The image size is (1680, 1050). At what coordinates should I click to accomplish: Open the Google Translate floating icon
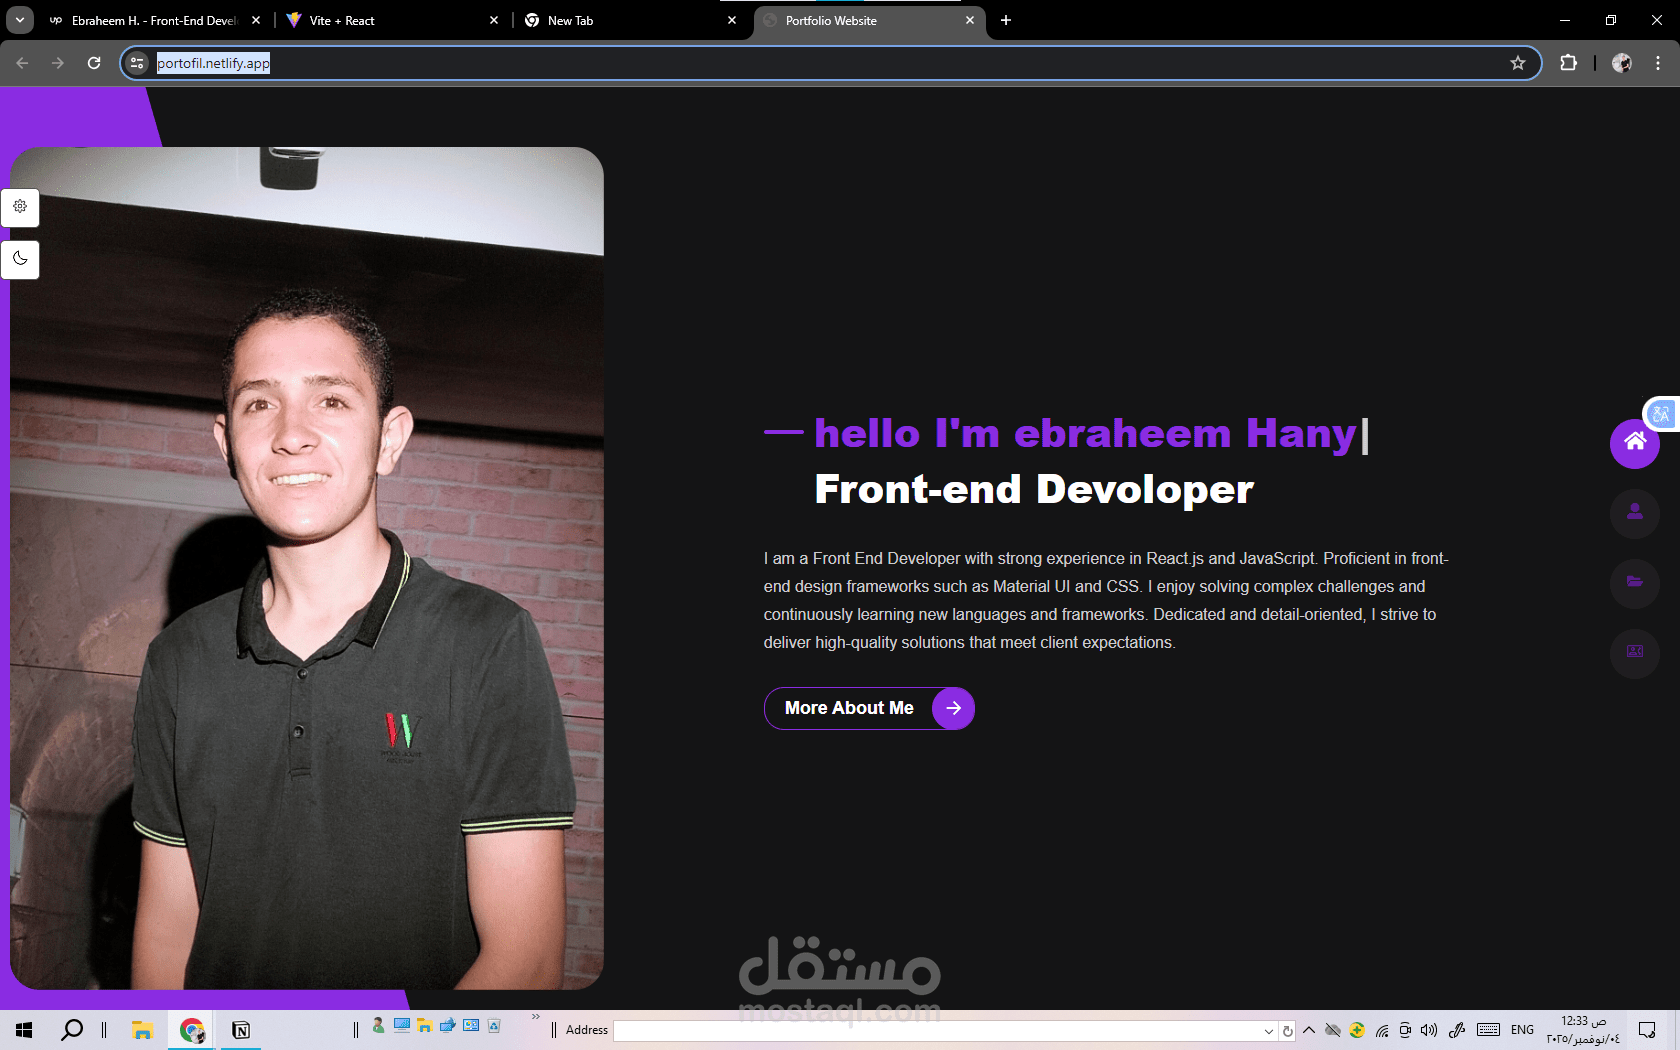coord(1662,413)
